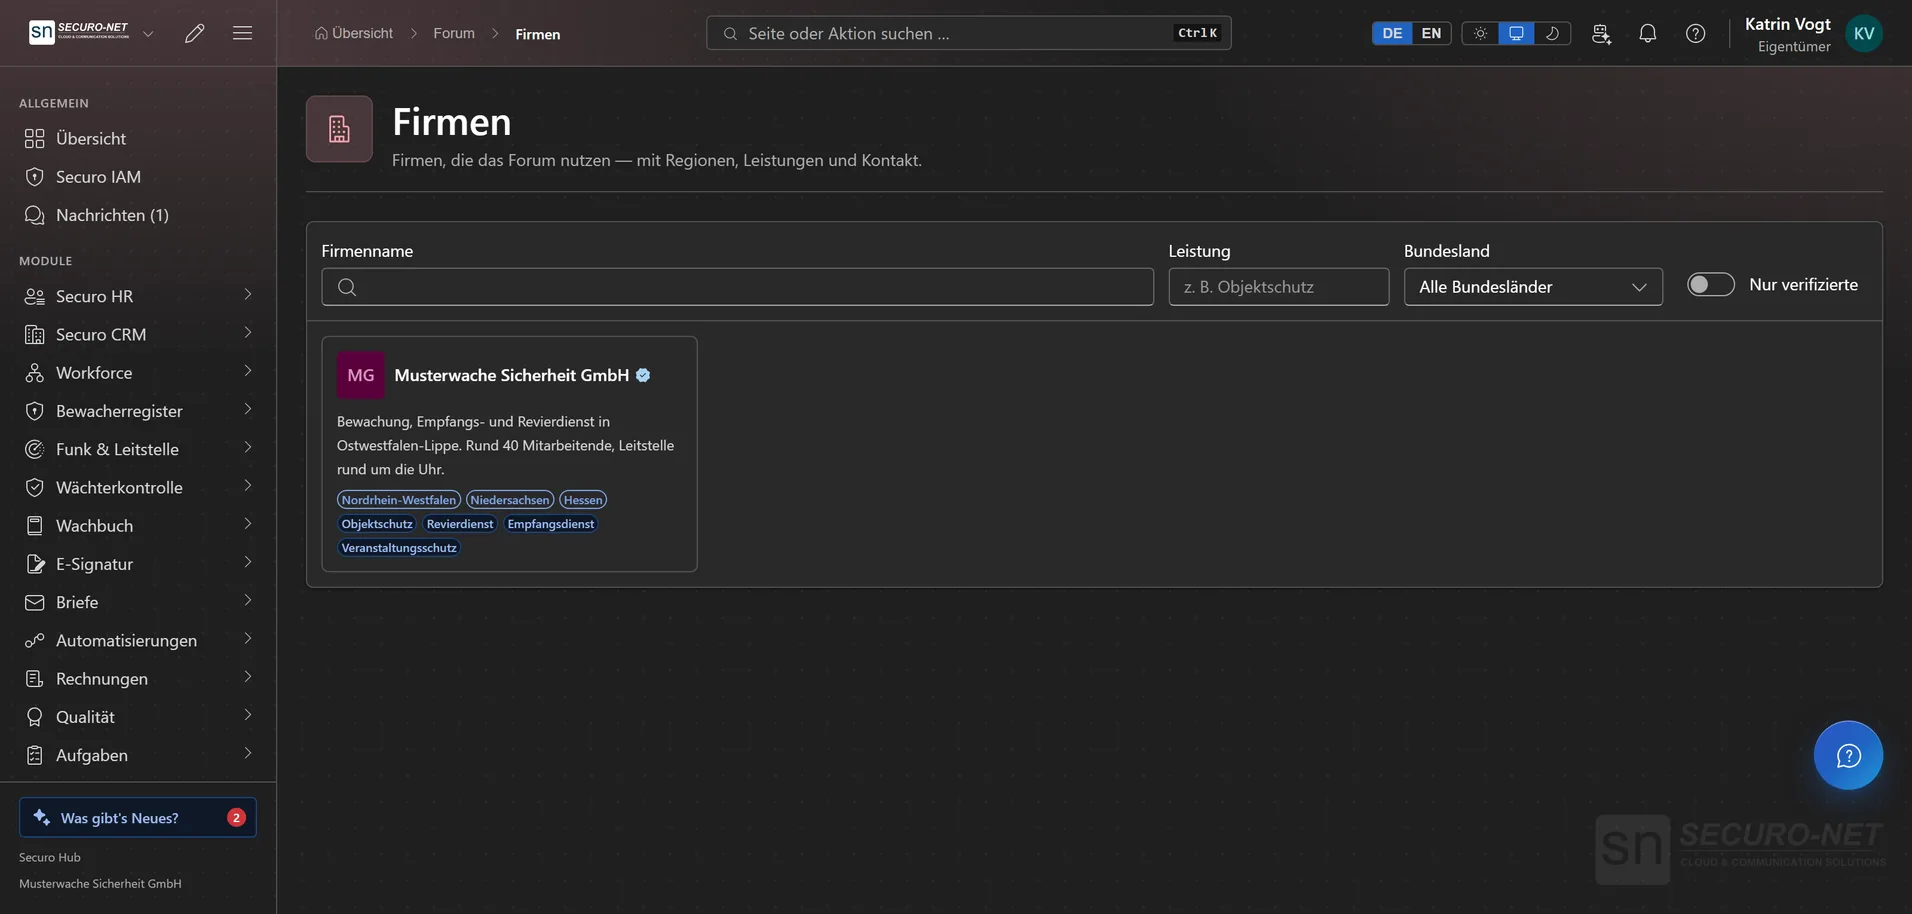Screen dimensions: 1912x914
Task: Switch language to EN
Action: point(1431,33)
